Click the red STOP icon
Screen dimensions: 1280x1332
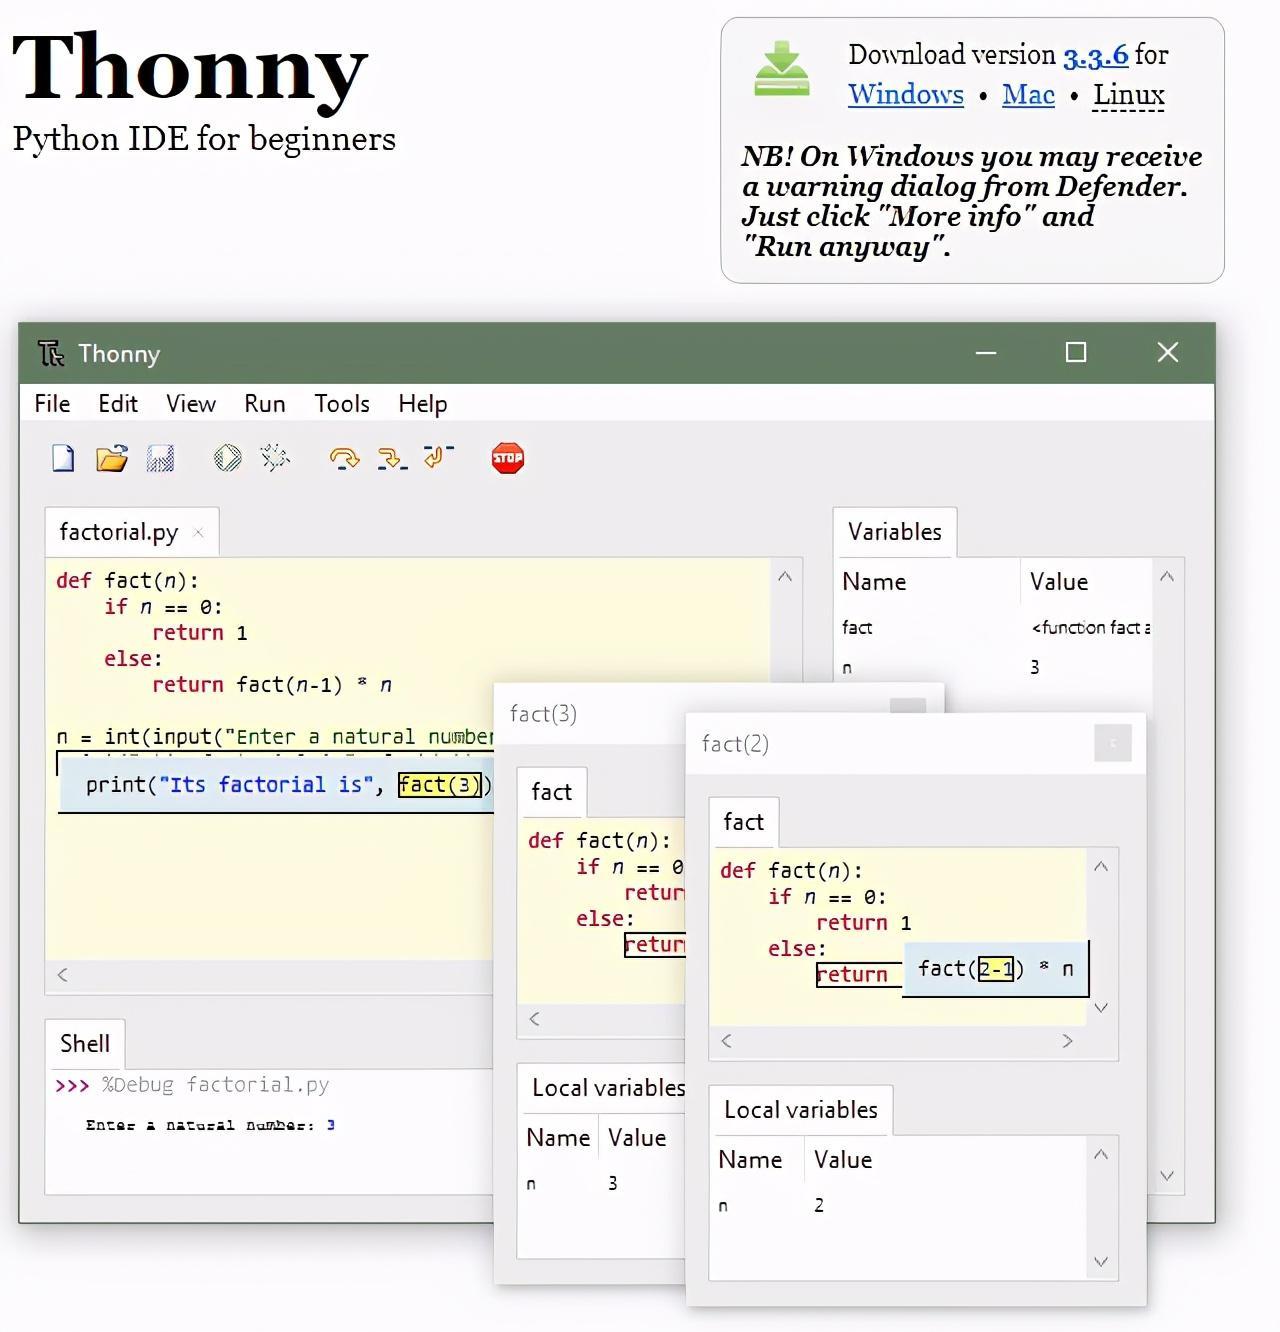(508, 458)
